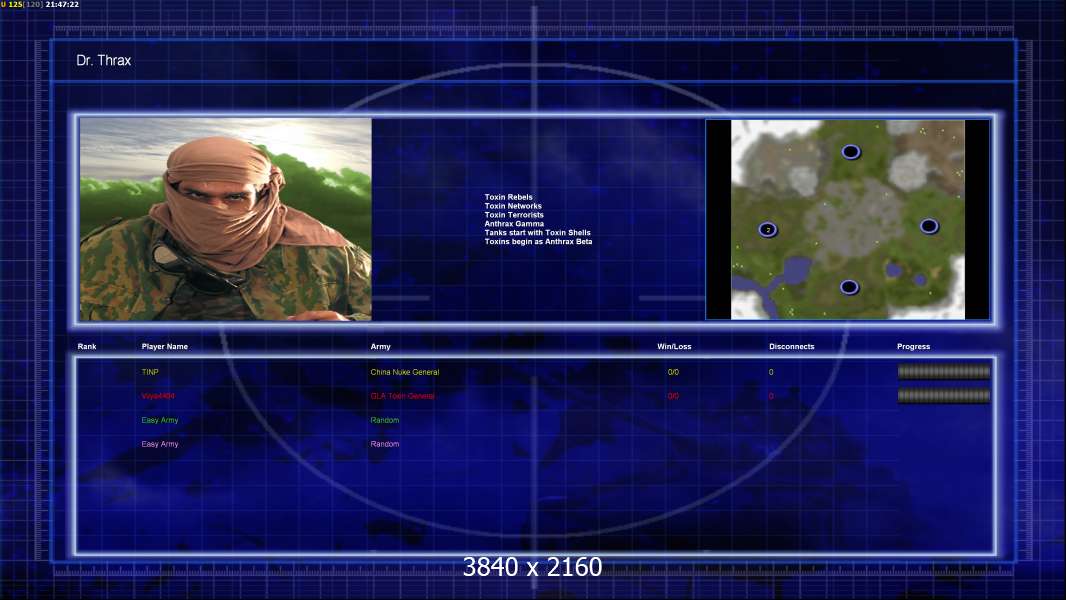The height and width of the screenshot is (600, 1066).
Task: Click the Disconnects column header
Action: click(791, 347)
